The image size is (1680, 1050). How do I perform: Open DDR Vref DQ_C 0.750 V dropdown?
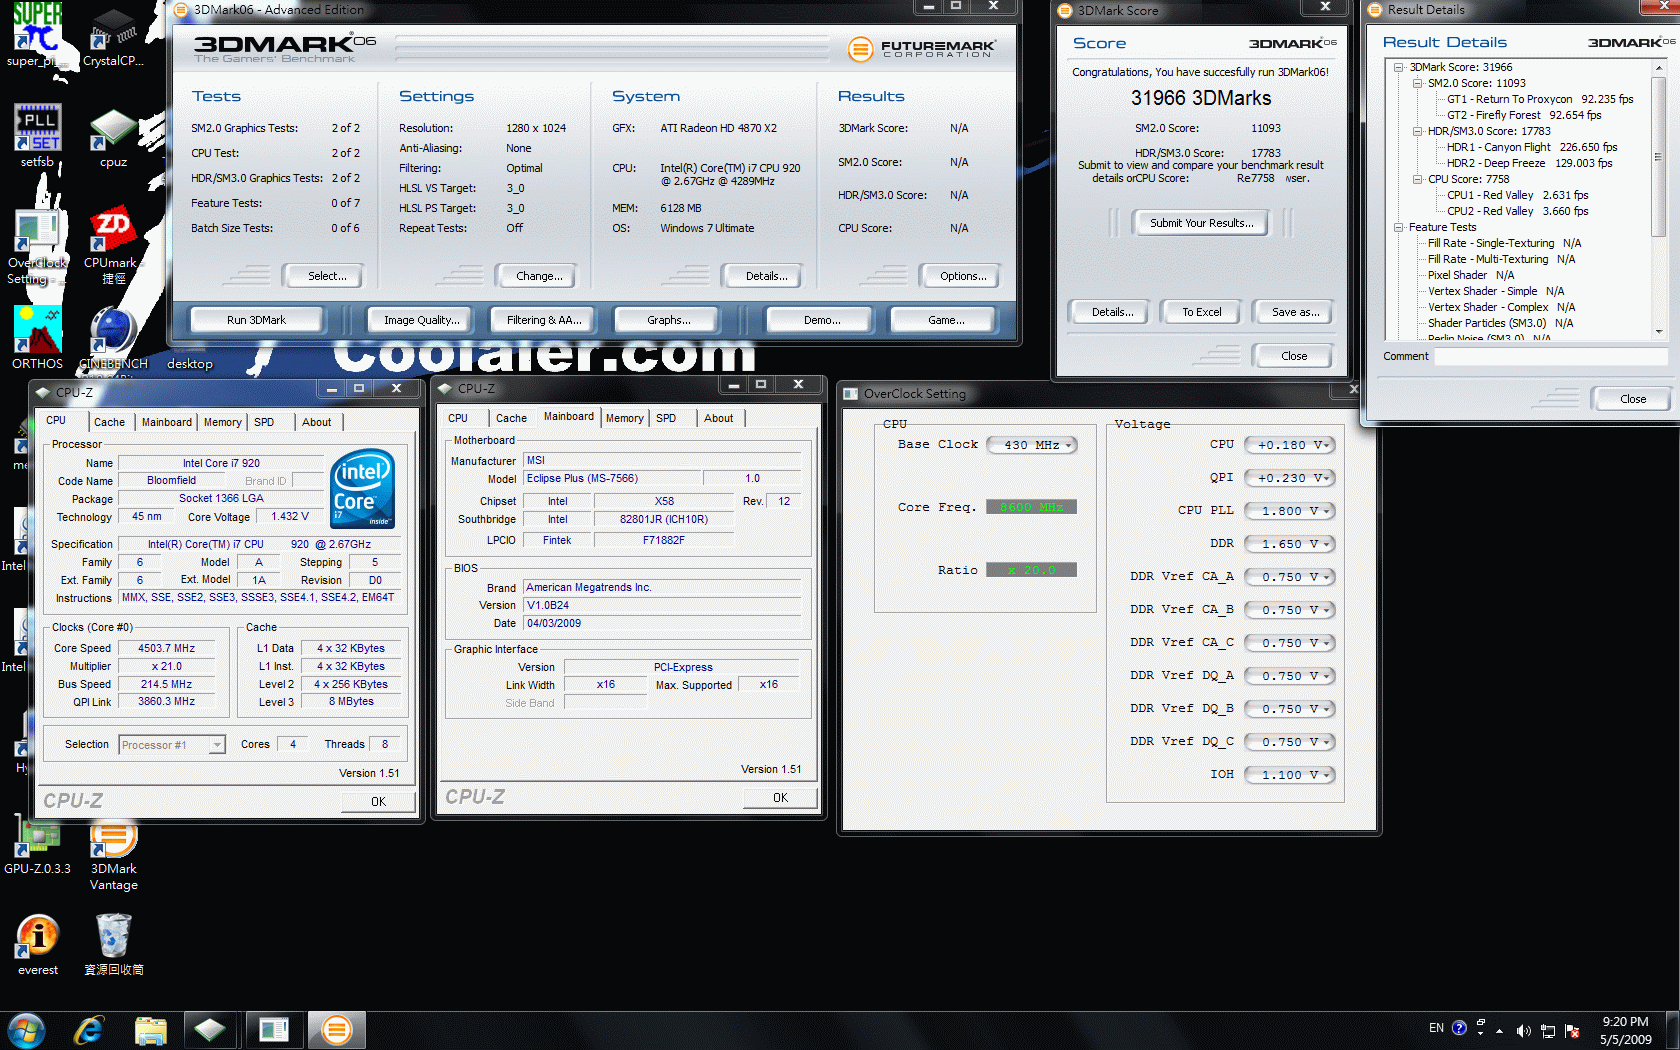1290,742
